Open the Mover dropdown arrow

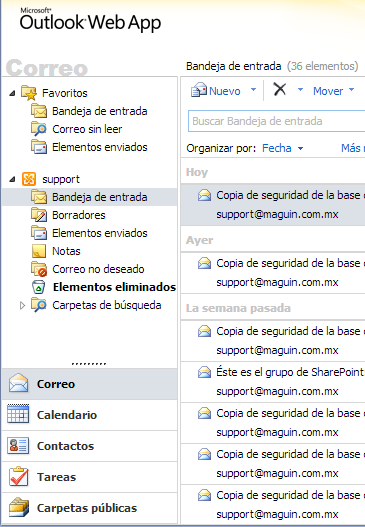pyautogui.click(x=352, y=90)
